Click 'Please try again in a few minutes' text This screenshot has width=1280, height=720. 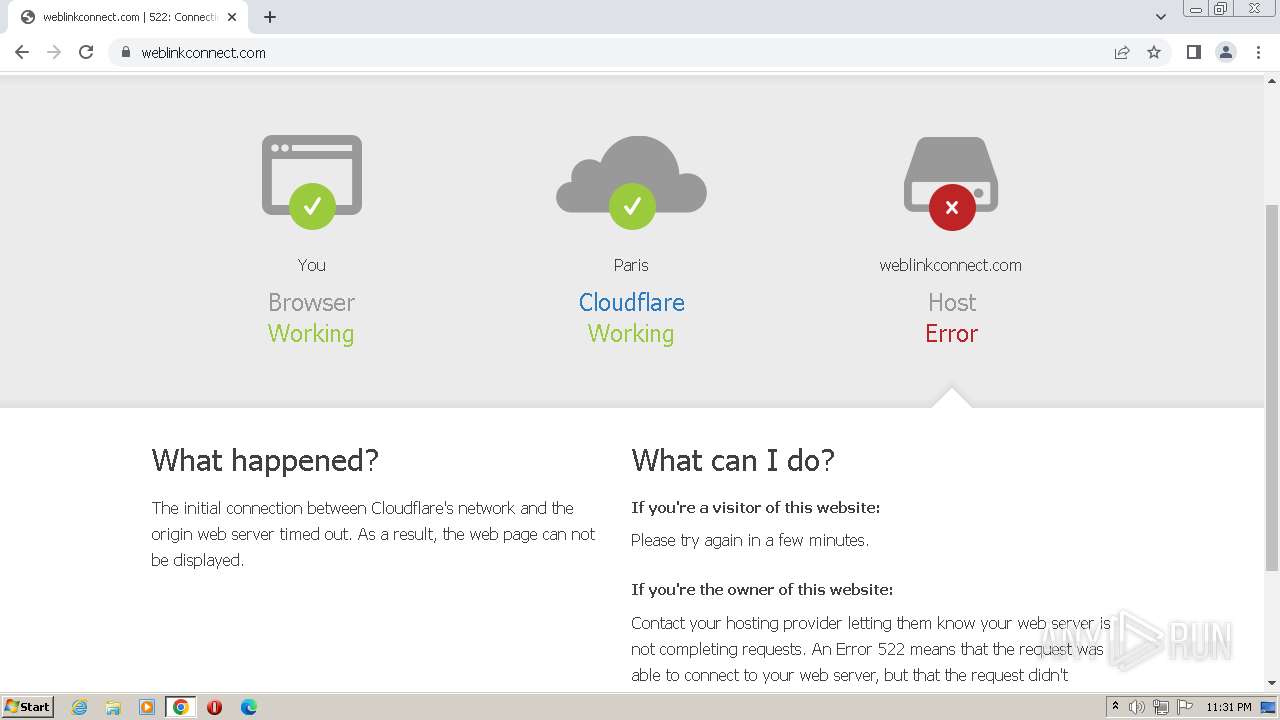(x=750, y=540)
